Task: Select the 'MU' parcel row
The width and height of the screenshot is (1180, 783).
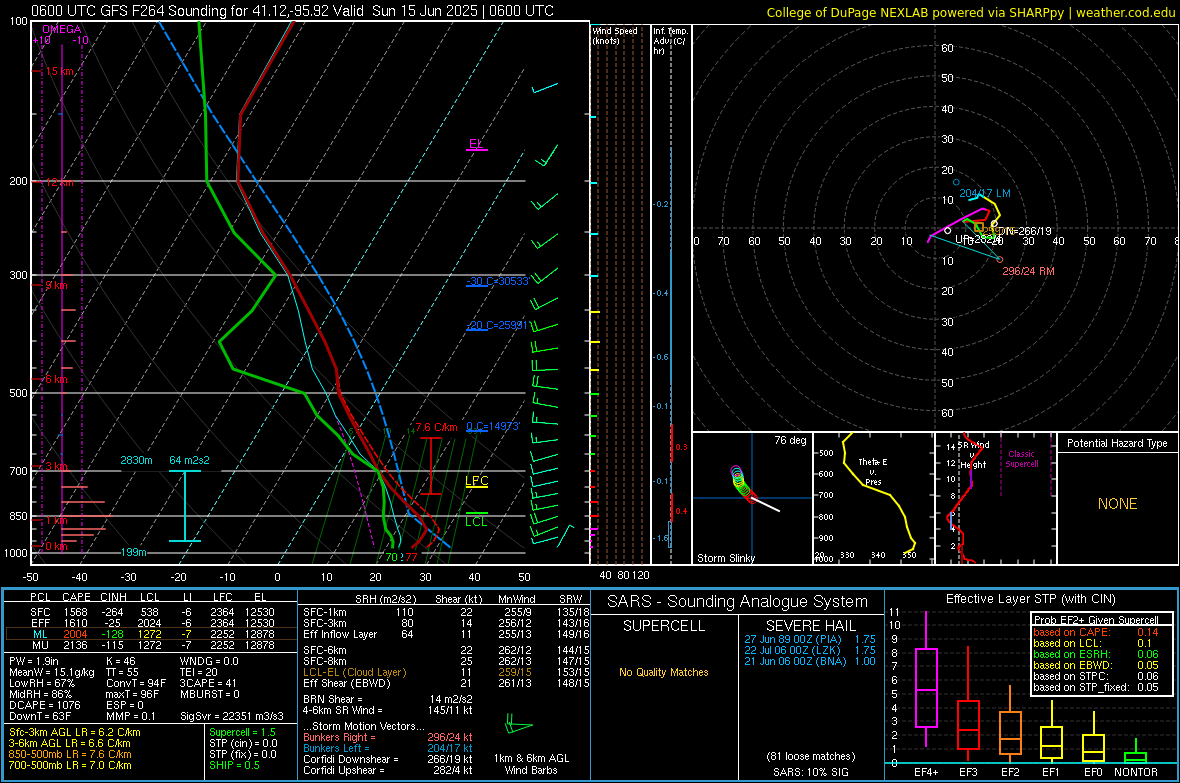Action: tap(151, 645)
